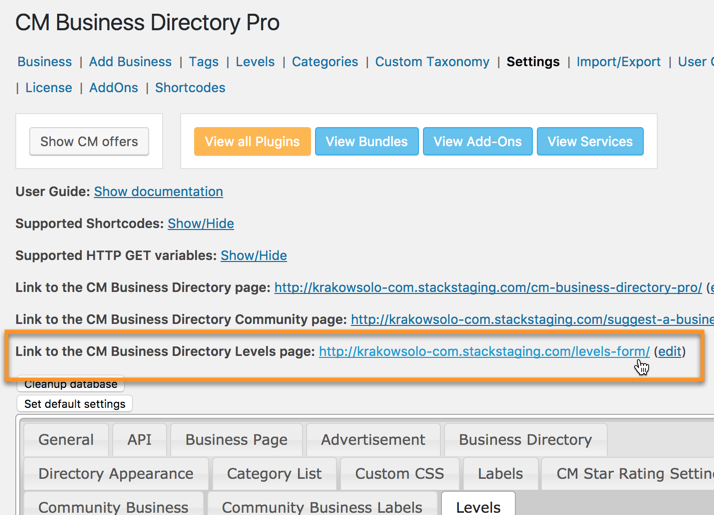Image resolution: width=714 pixels, height=515 pixels.
Task: Open the License page link
Action: click(x=49, y=87)
